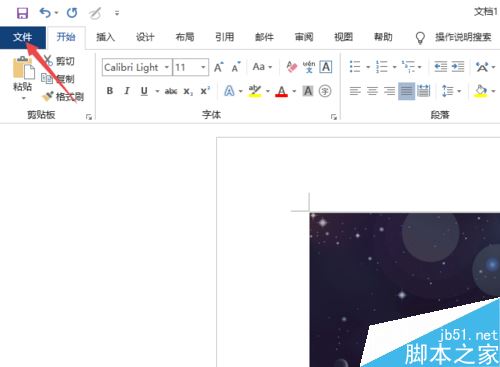Apply red font color A
The height and width of the screenshot is (367, 500).
(x=282, y=91)
